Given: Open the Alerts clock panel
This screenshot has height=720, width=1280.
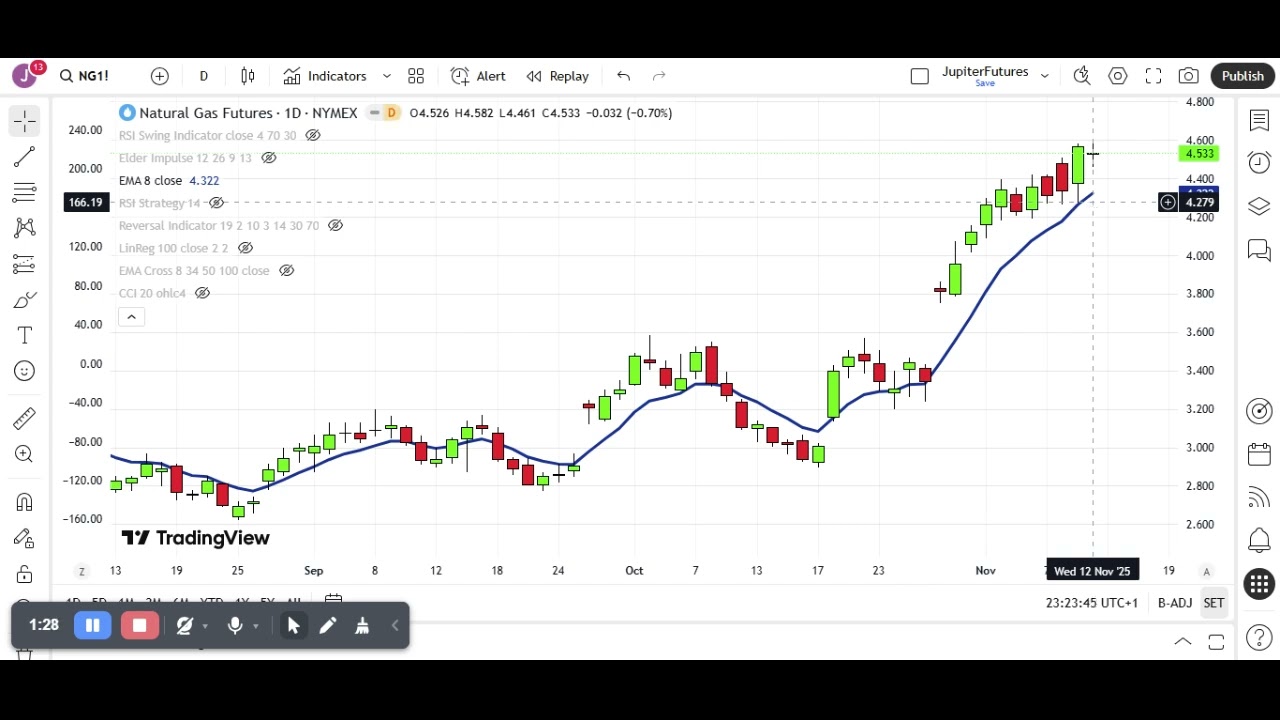Looking at the screenshot, I should point(1259,162).
